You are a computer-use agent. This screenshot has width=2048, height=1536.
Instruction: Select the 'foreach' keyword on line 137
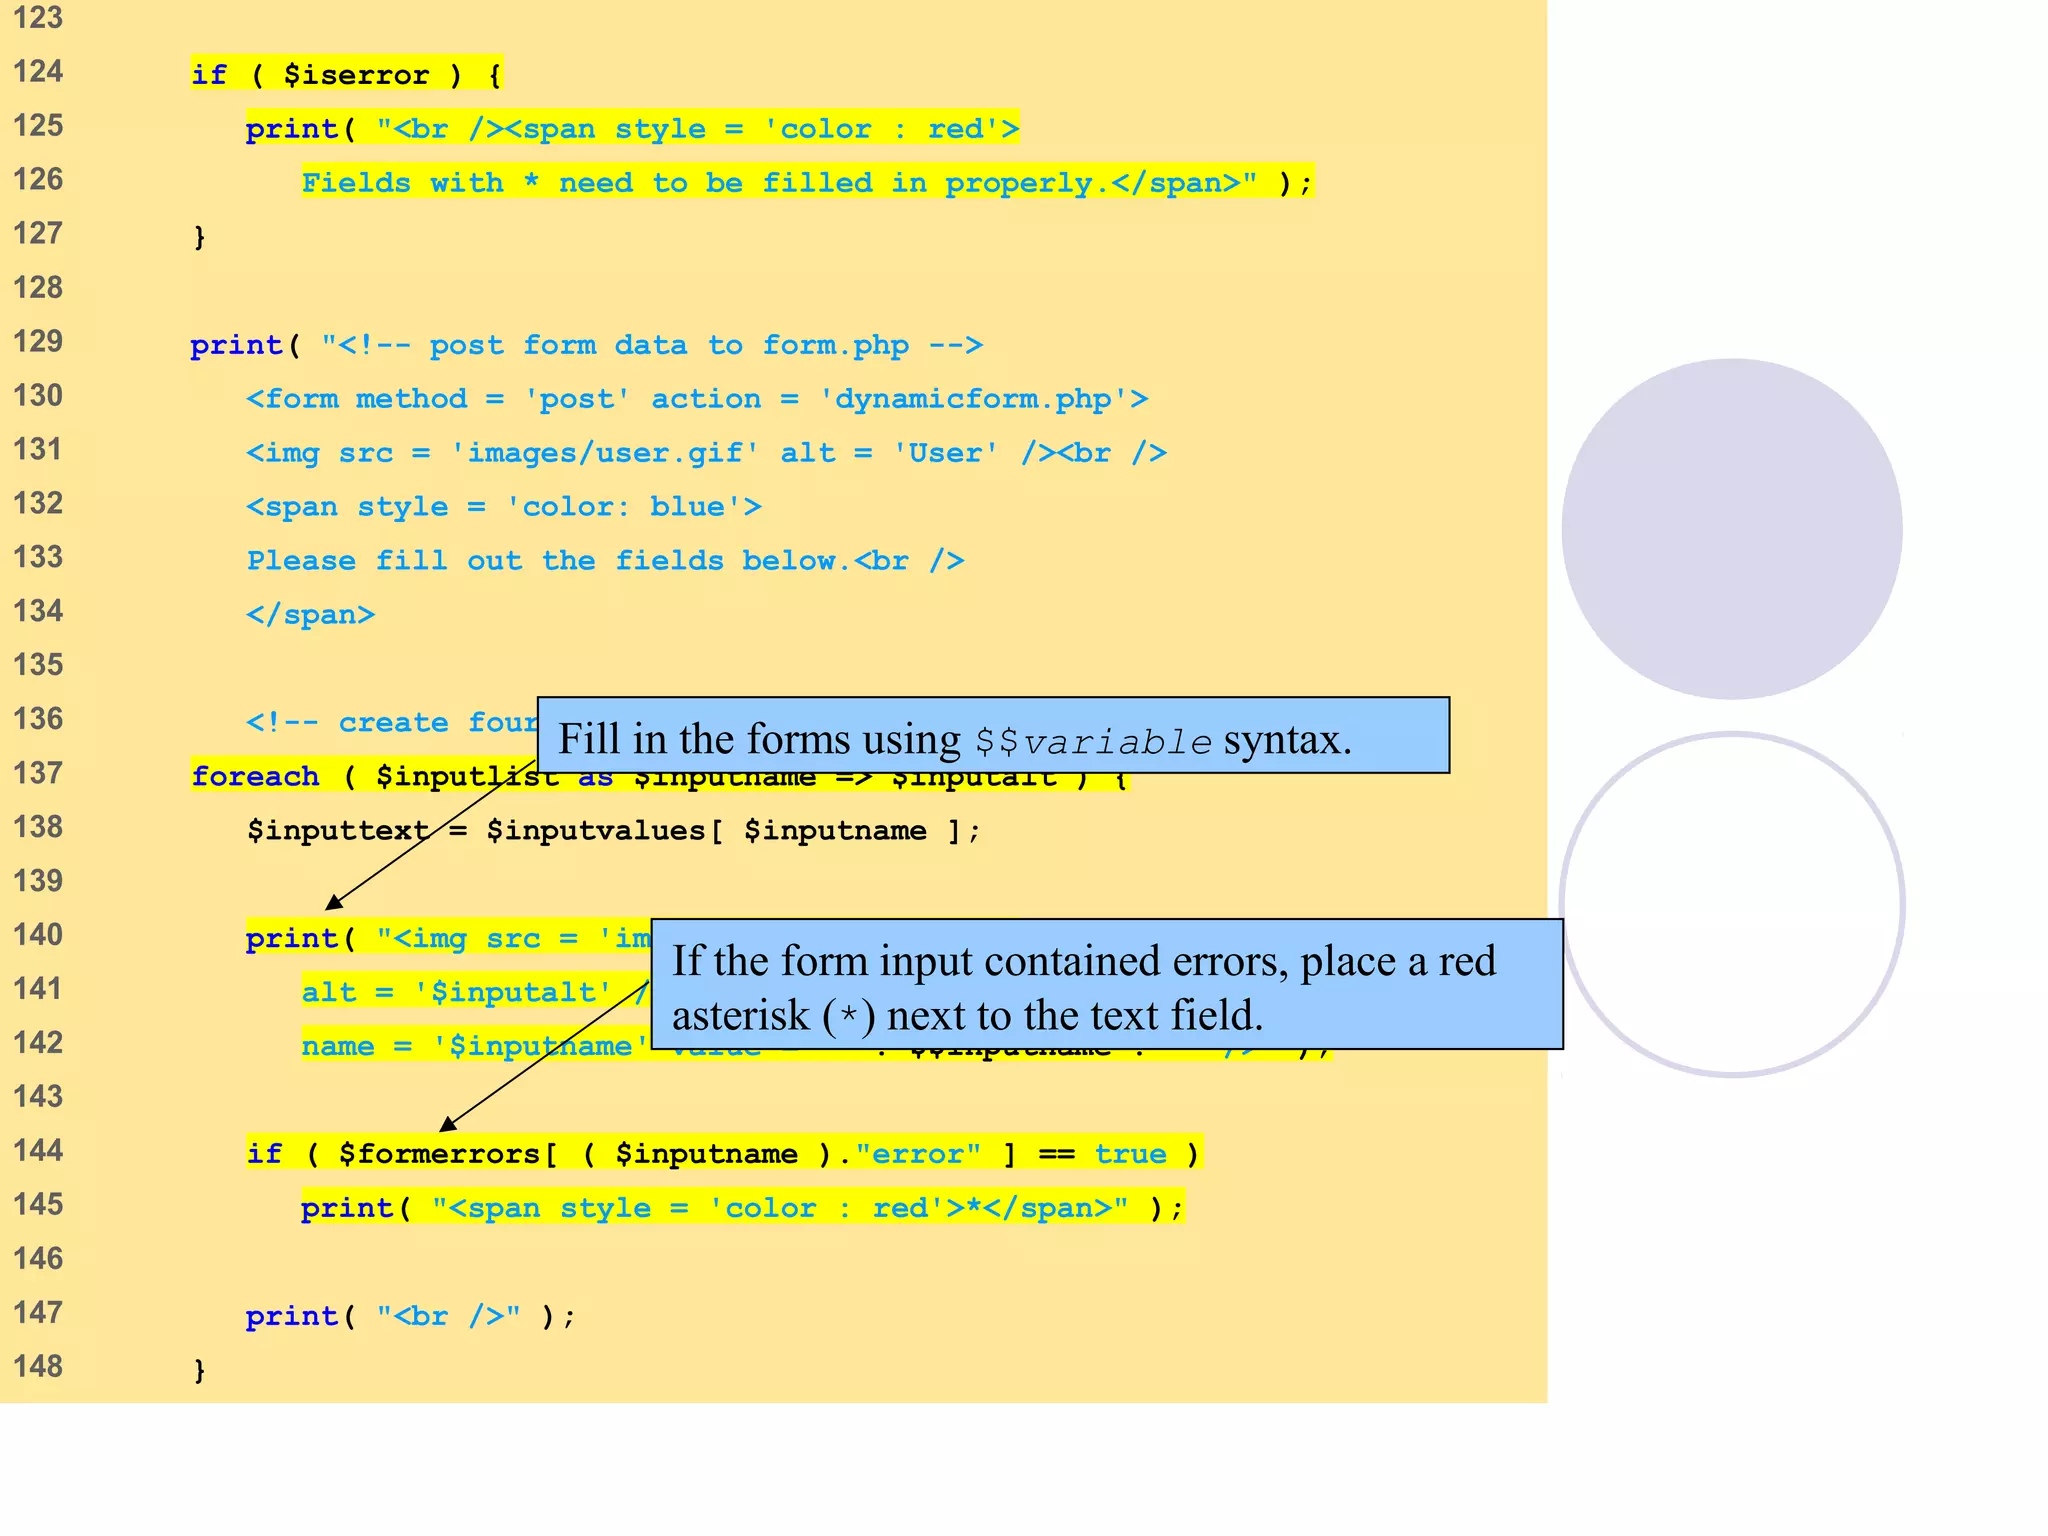click(x=255, y=776)
